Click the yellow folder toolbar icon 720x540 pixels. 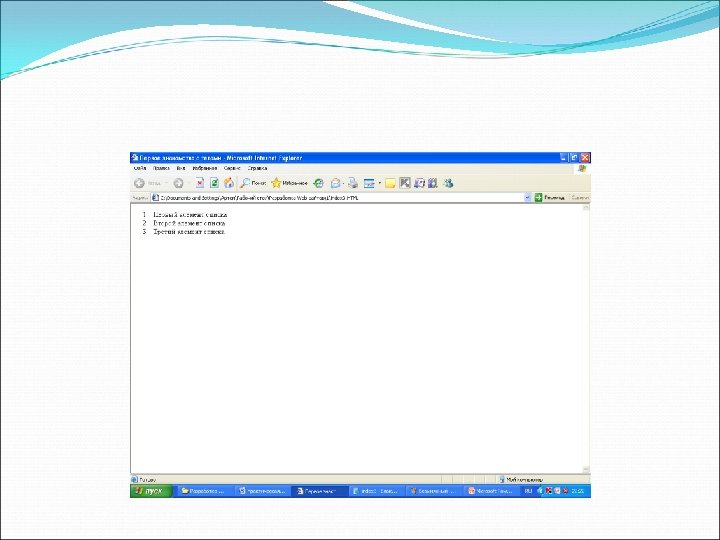pyautogui.click(x=390, y=183)
